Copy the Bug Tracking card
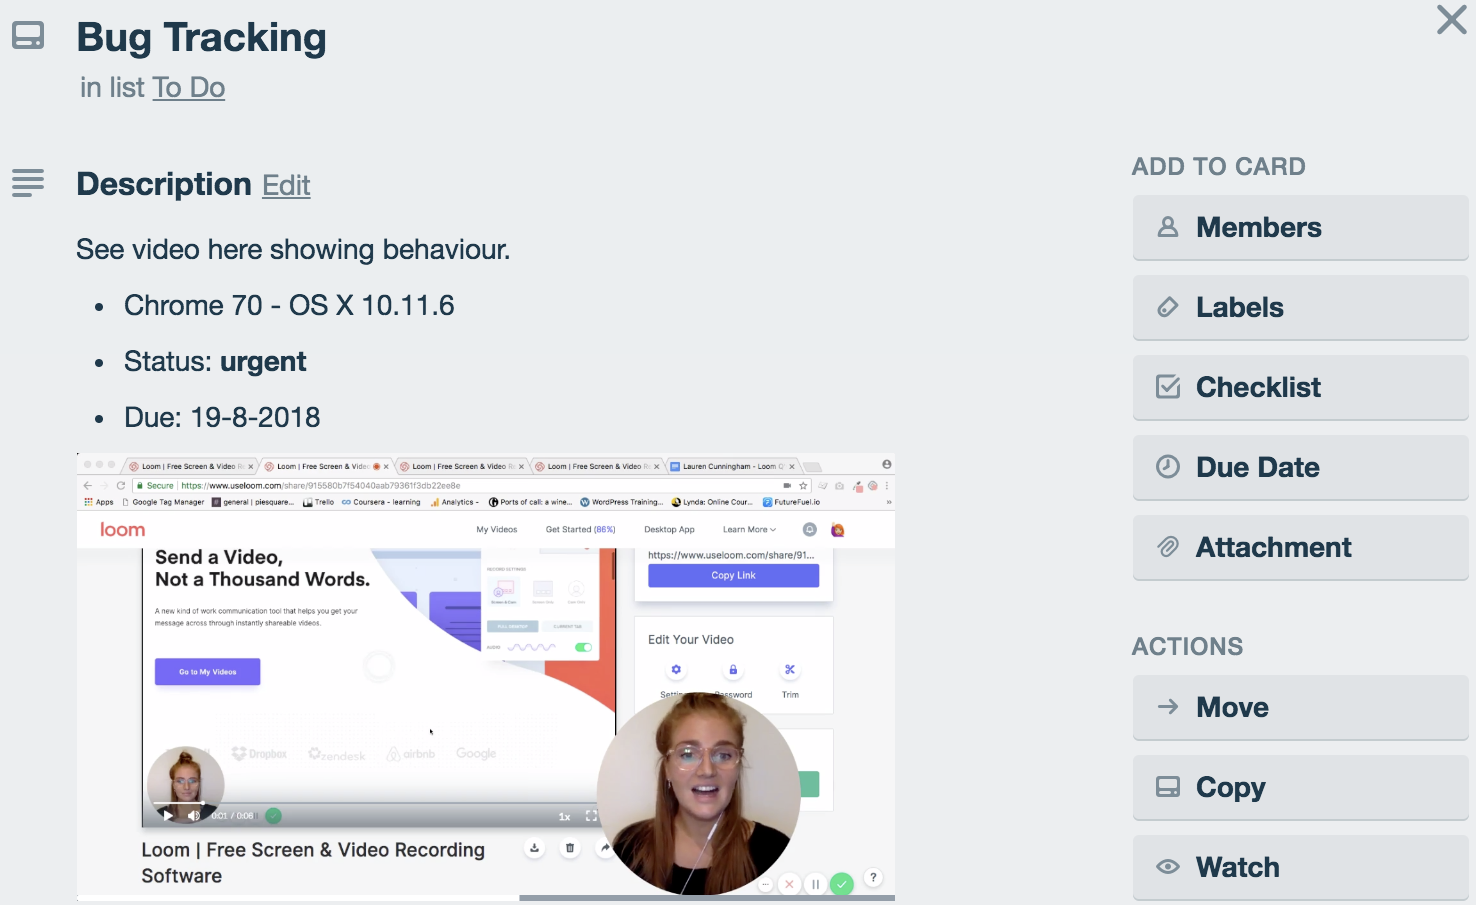 click(1300, 788)
